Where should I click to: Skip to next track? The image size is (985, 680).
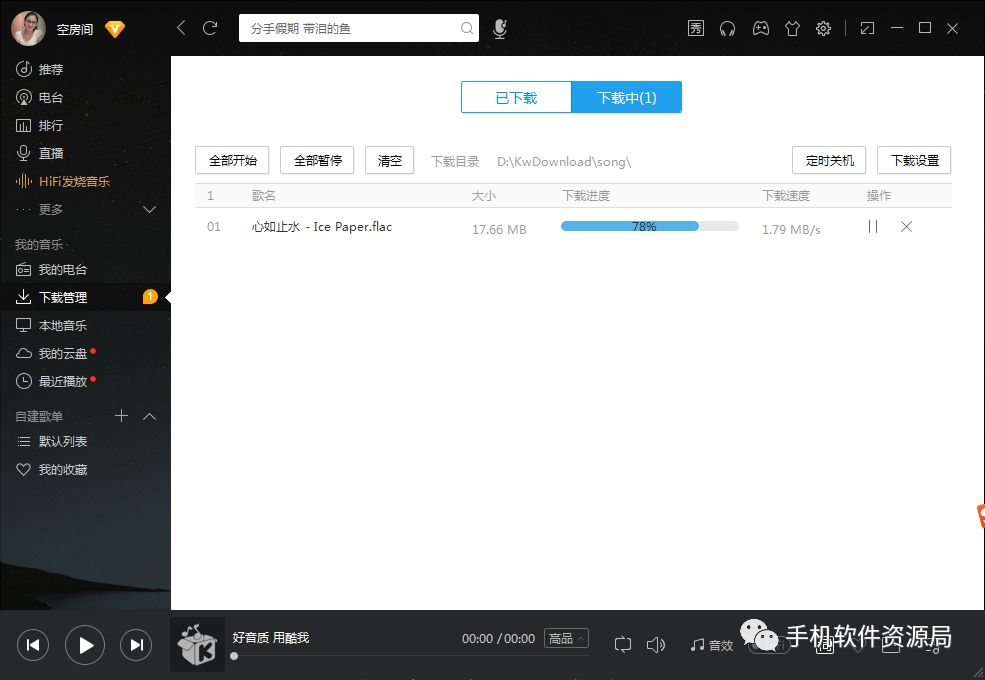click(136, 645)
